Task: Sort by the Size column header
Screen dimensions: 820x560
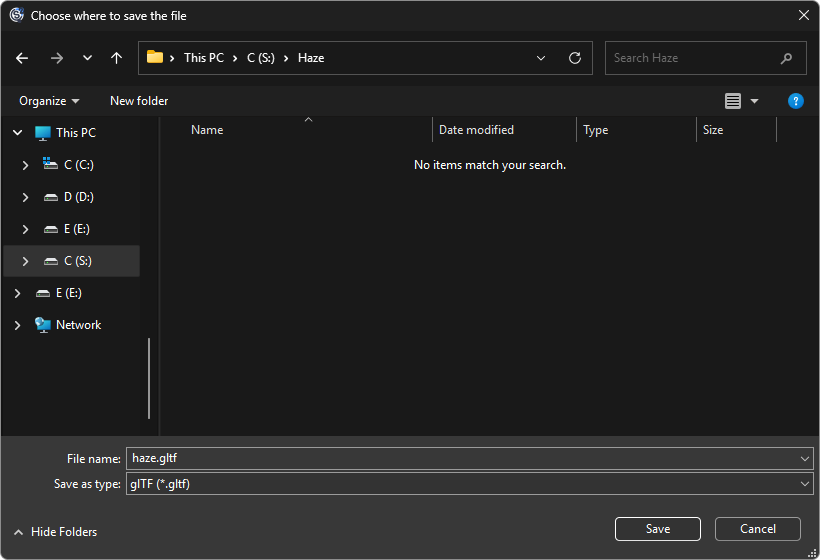Action: (713, 130)
